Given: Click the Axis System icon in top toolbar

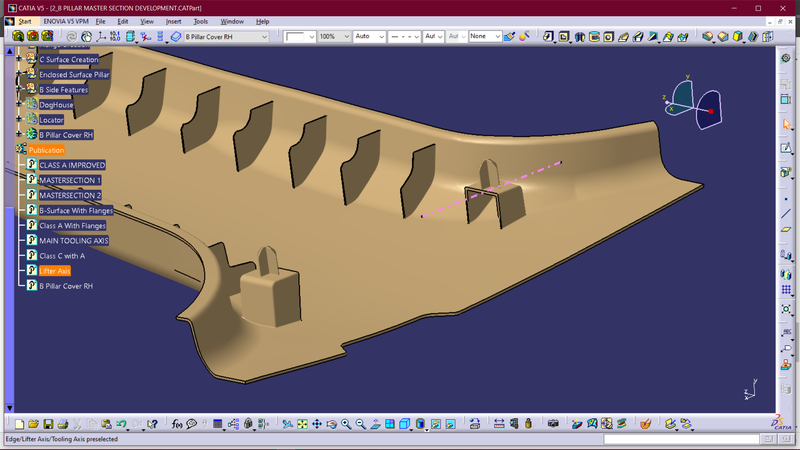Looking at the screenshot, I should [101, 36].
